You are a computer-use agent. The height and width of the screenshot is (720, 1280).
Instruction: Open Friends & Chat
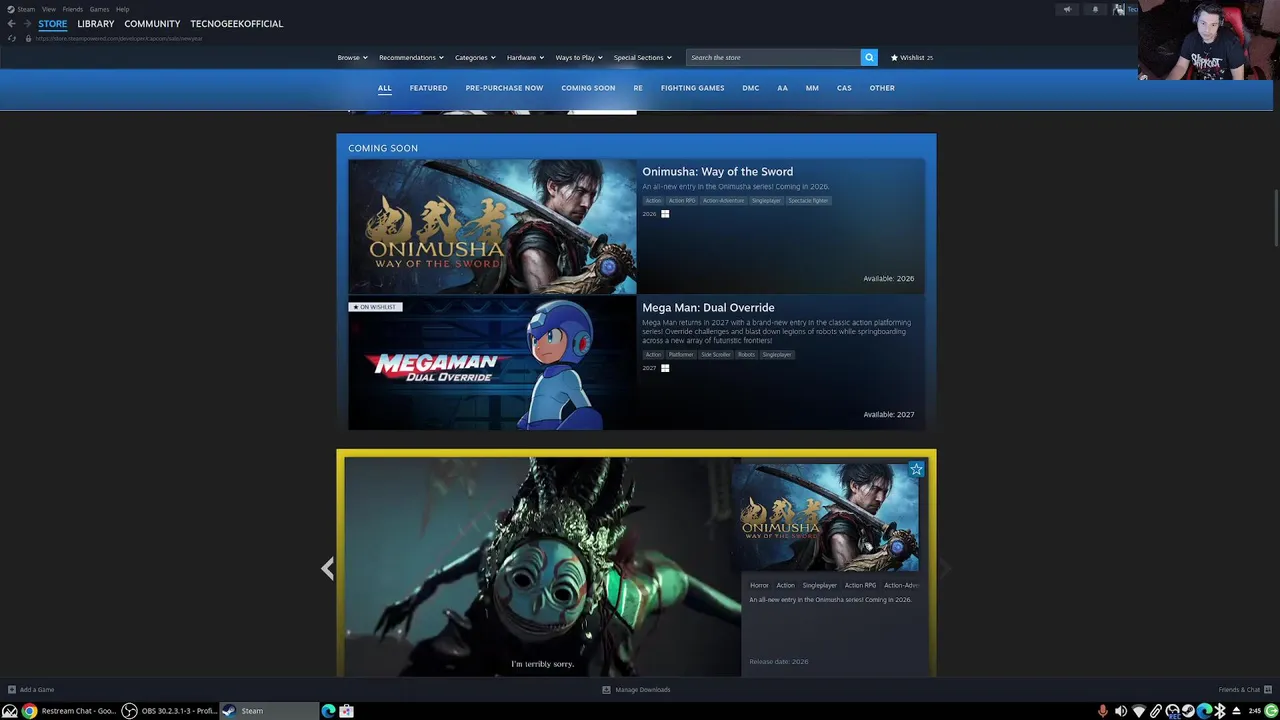coord(1244,689)
